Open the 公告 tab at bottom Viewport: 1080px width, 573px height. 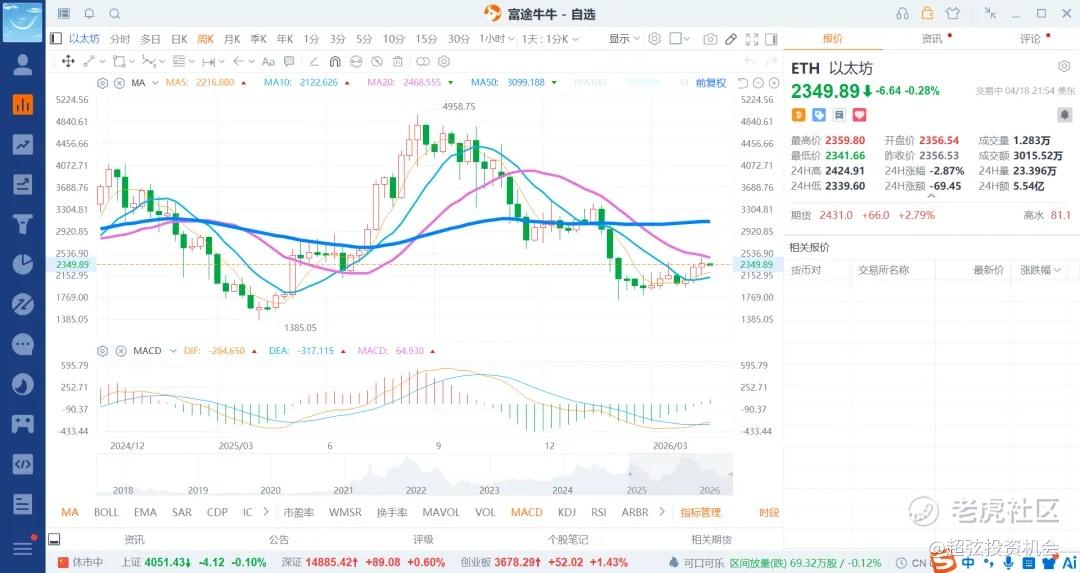[x=279, y=539]
